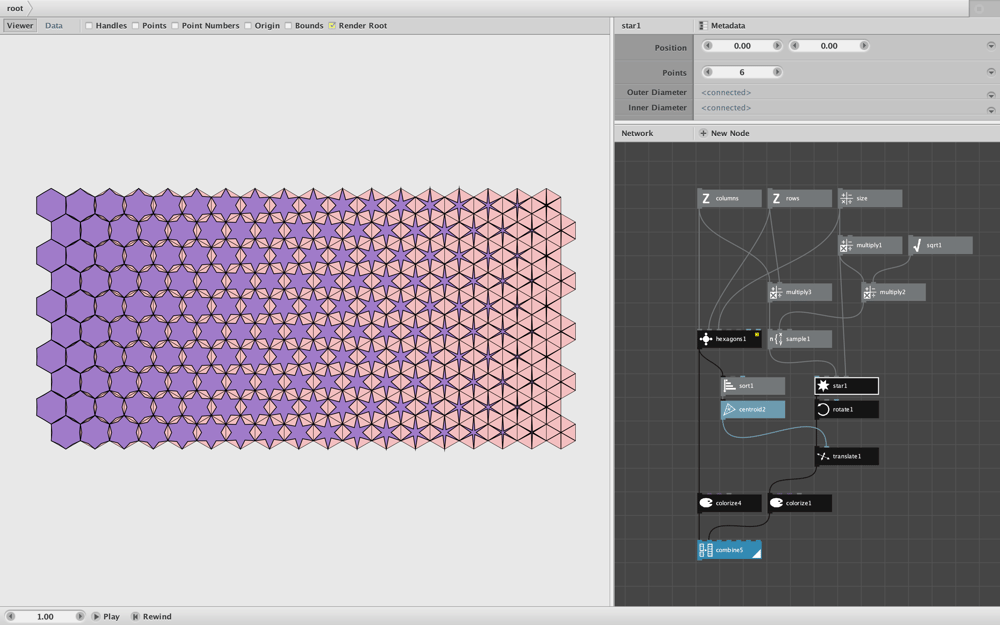Select the colorize4 palette icon
This screenshot has width=1000, height=625.
706,503
